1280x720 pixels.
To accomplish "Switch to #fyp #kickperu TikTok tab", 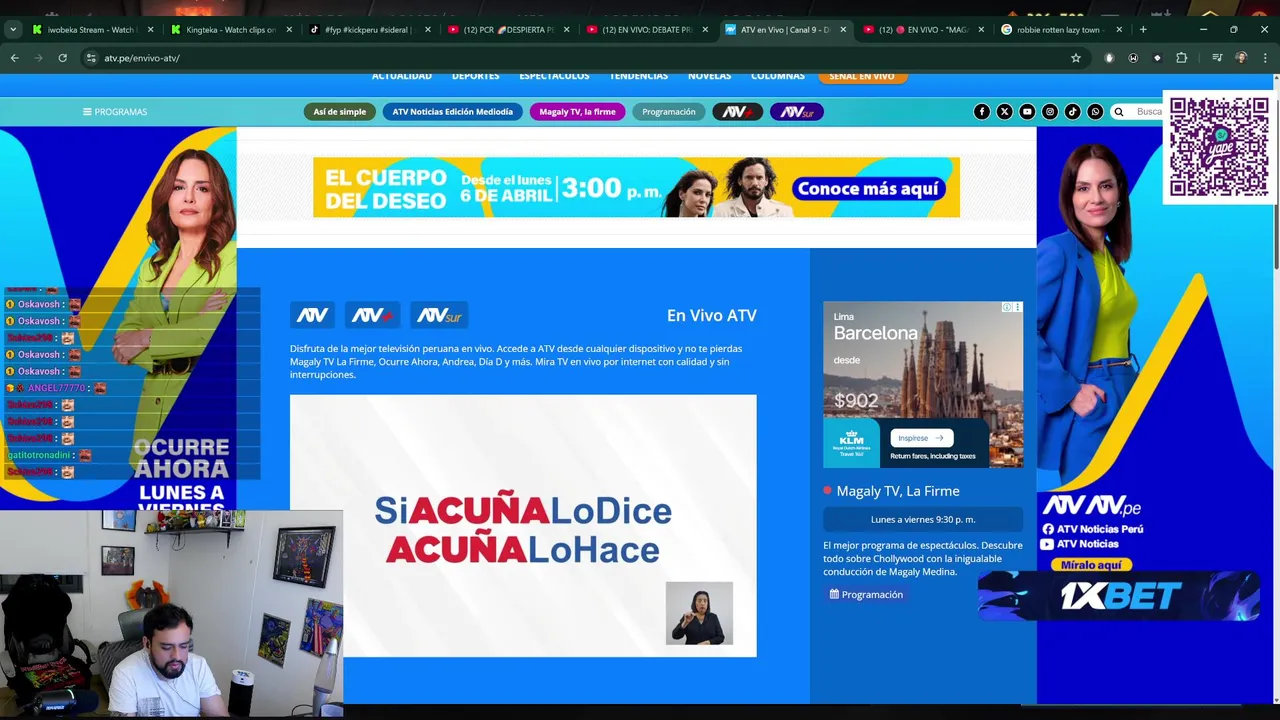I will (x=368, y=30).
